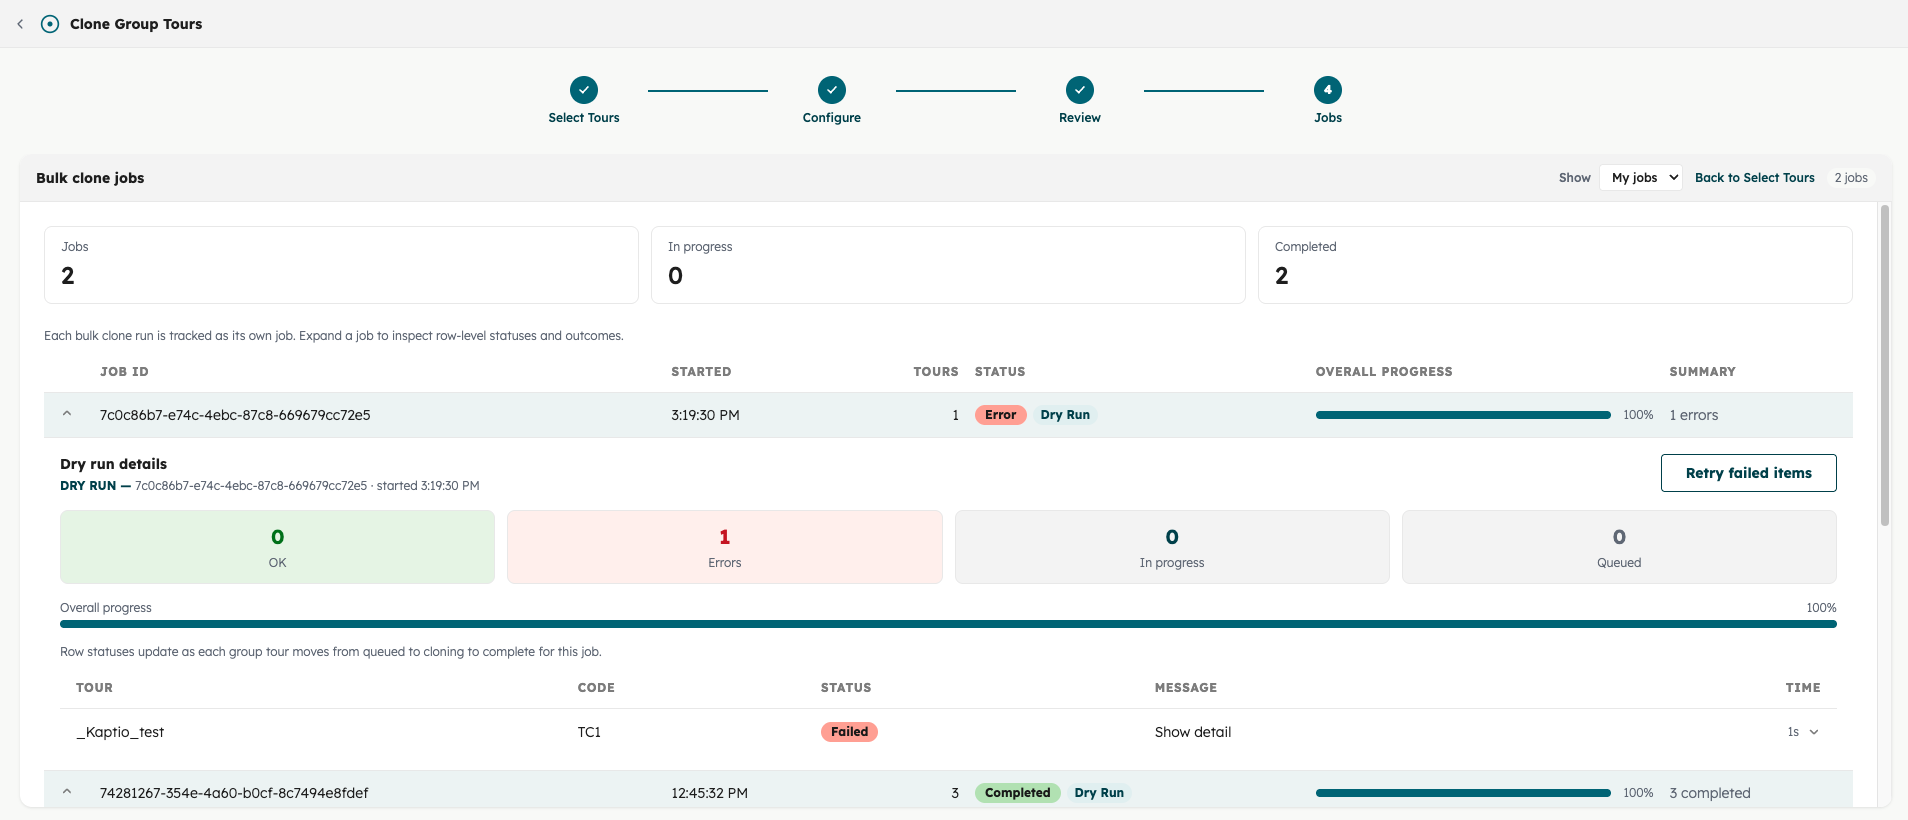Open the My jobs show filter dropdown

(1641, 178)
